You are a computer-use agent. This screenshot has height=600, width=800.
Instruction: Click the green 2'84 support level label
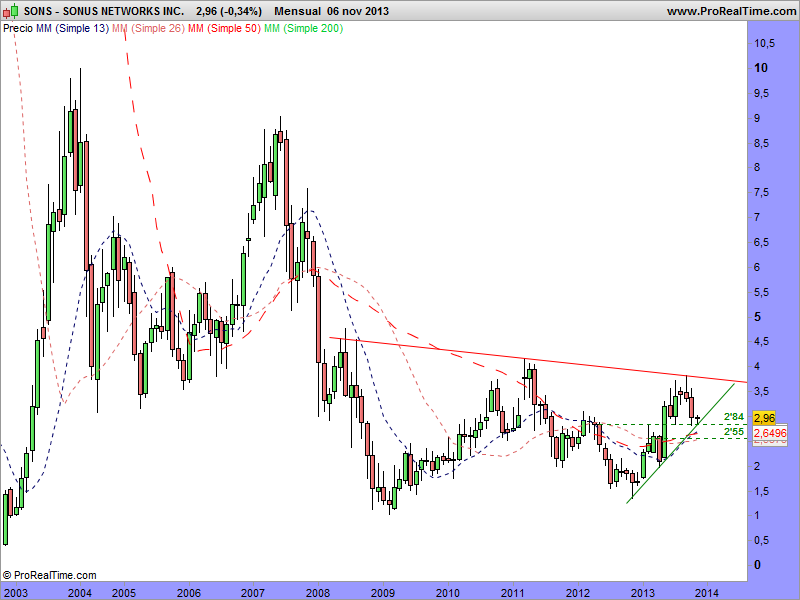point(734,417)
